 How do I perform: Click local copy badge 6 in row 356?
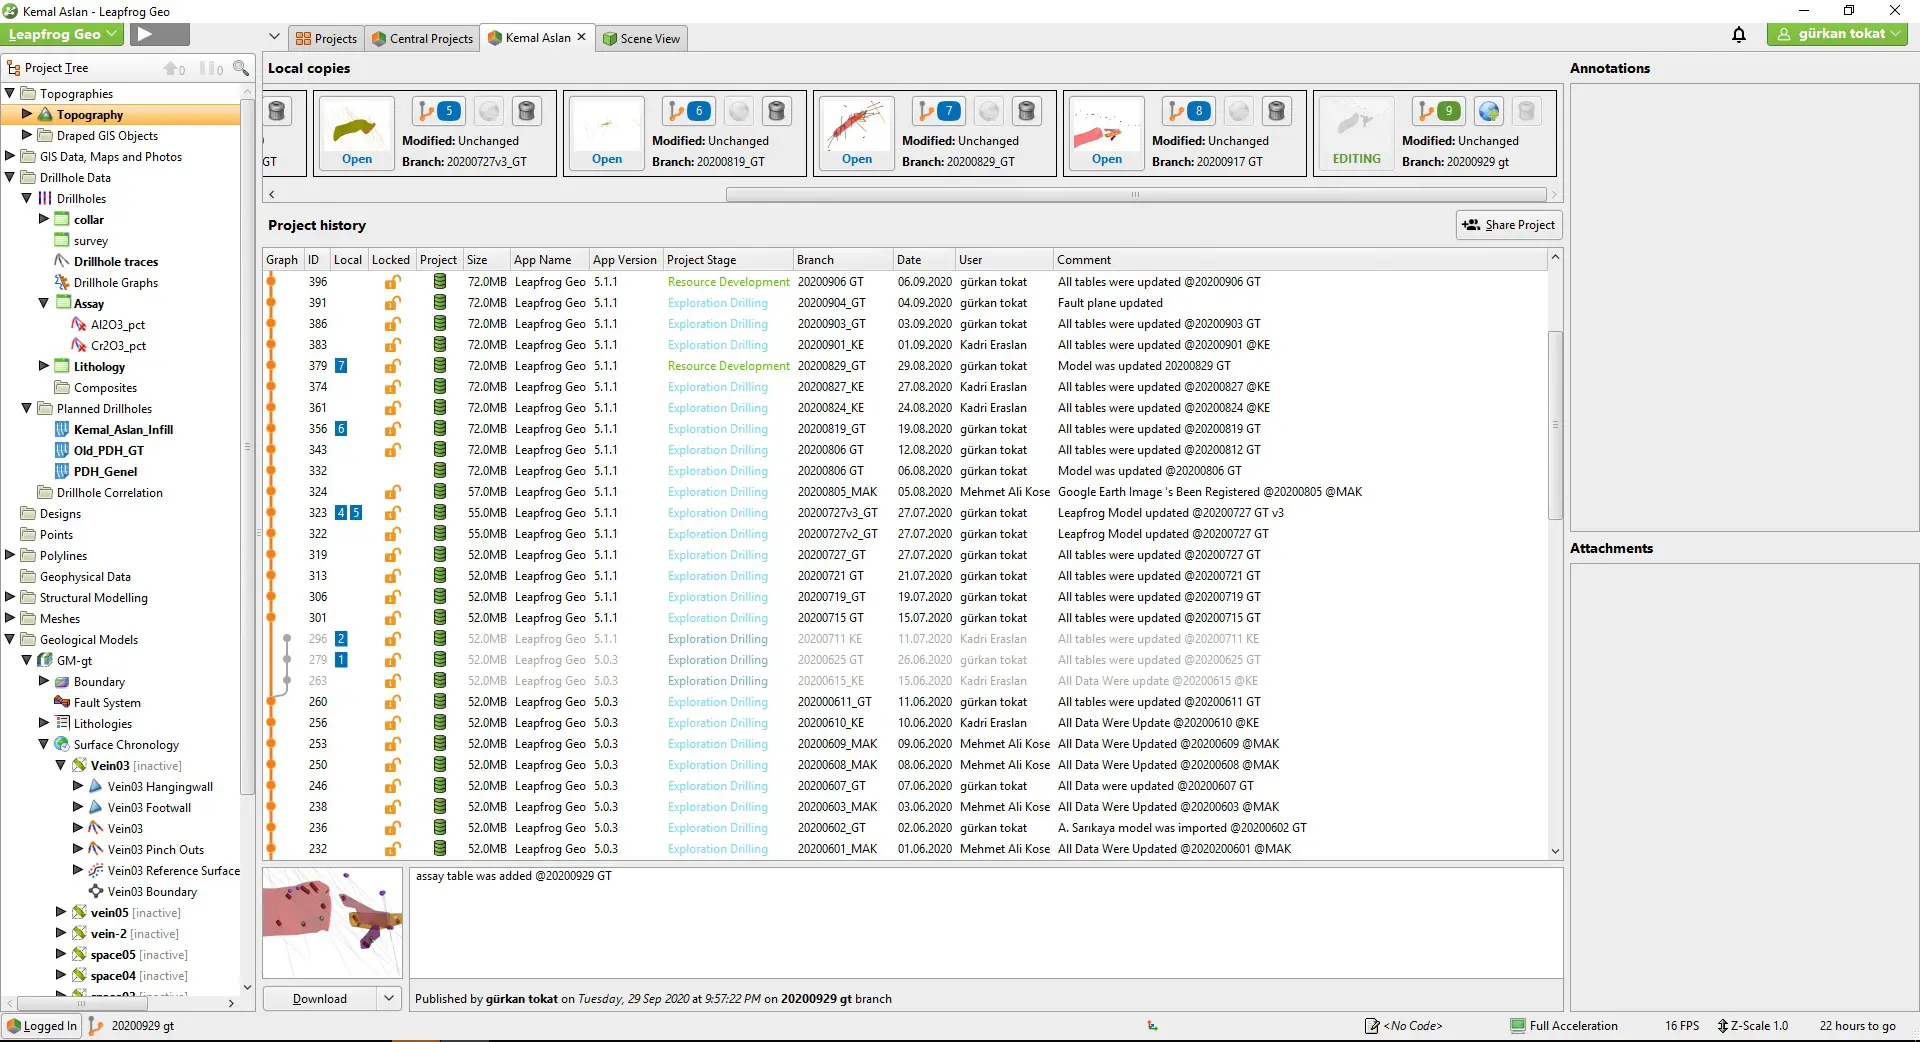coord(341,429)
